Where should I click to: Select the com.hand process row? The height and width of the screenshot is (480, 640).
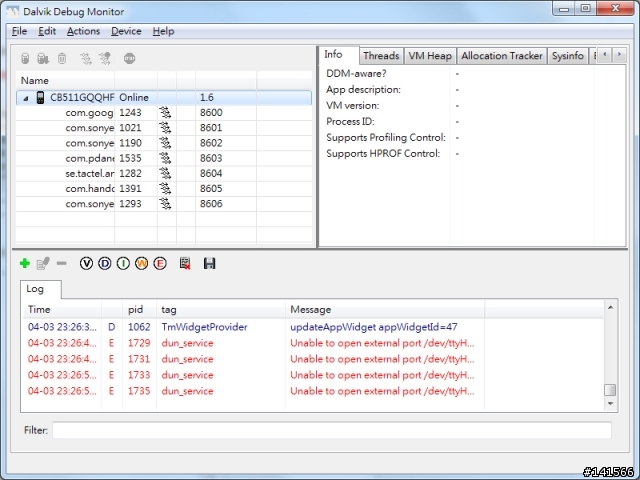(x=164, y=189)
